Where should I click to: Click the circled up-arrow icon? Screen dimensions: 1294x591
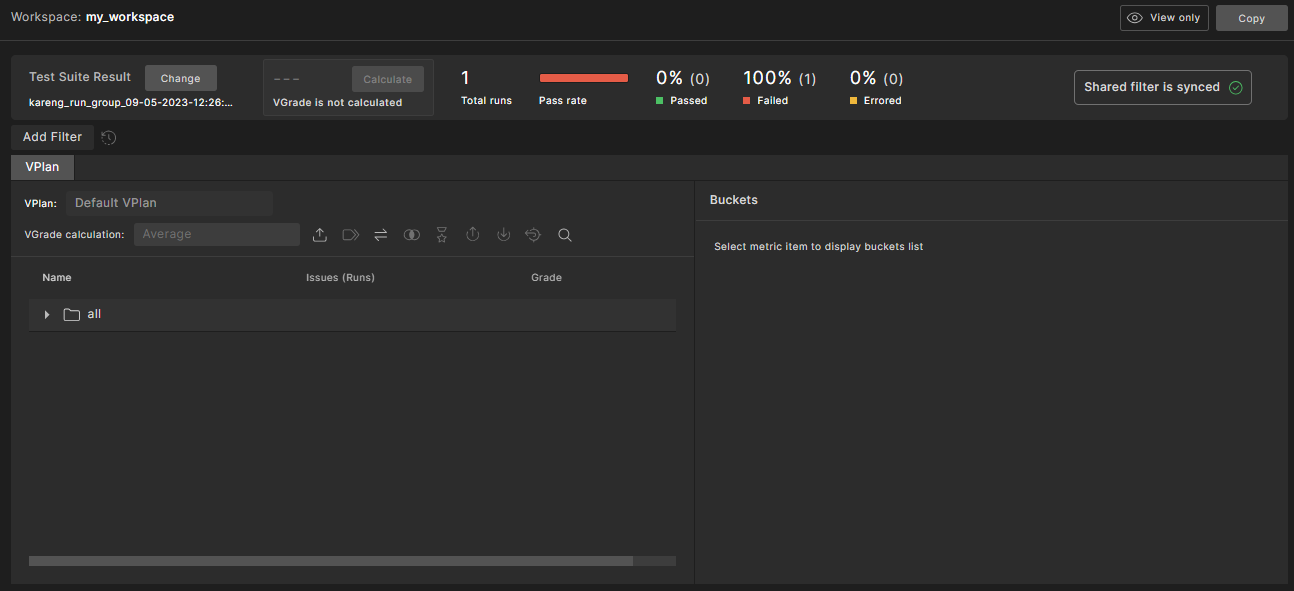473,234
